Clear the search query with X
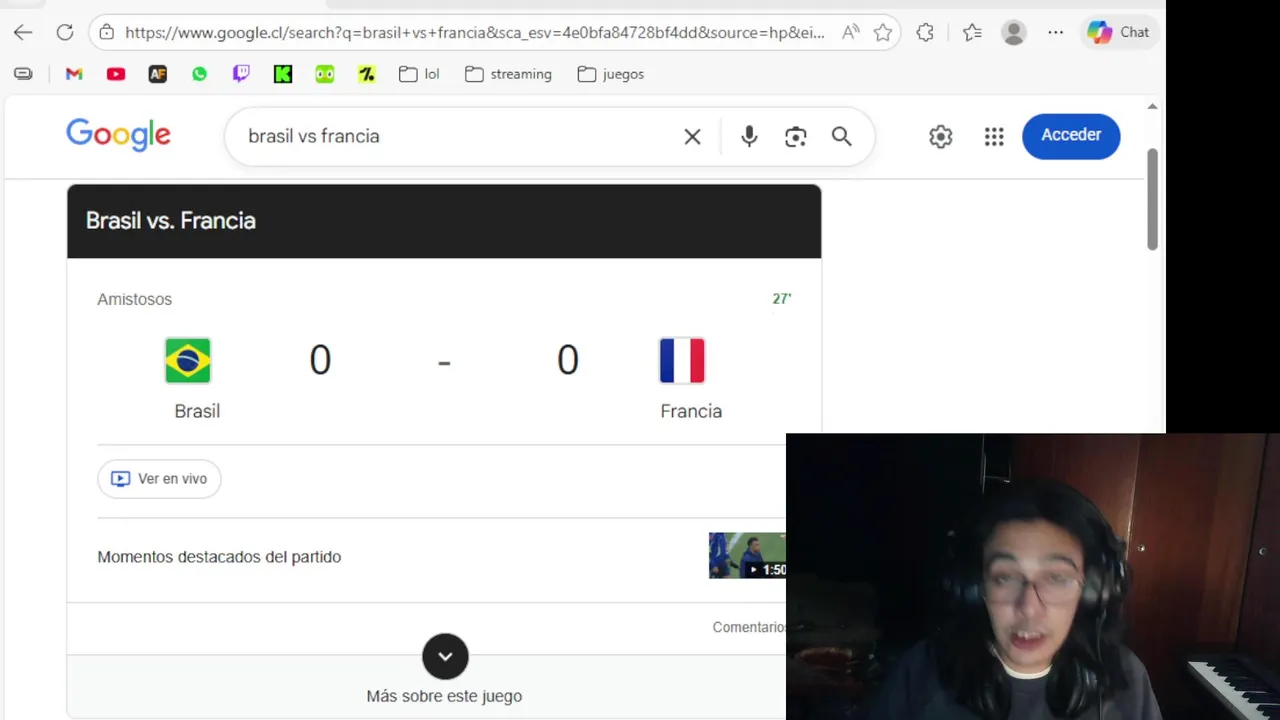The width and height of the screenshot is (1280, 720). pyautogui.click(x=692, y=136)
